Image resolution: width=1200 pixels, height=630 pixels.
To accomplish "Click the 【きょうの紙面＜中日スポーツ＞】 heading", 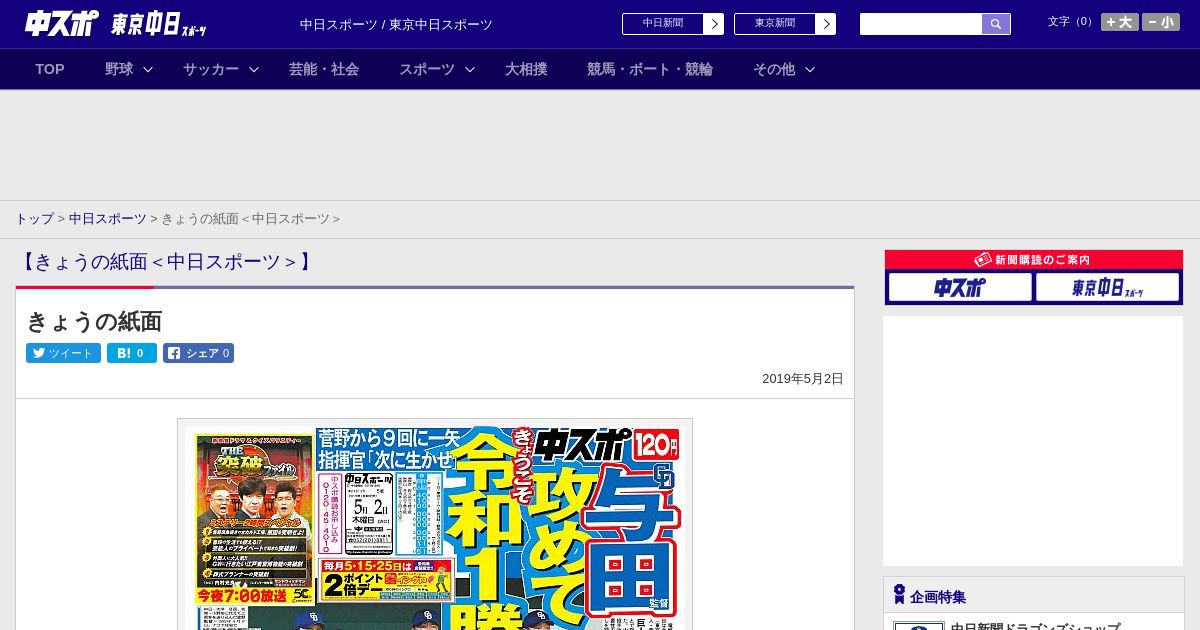I will click(x=166, y=262).
